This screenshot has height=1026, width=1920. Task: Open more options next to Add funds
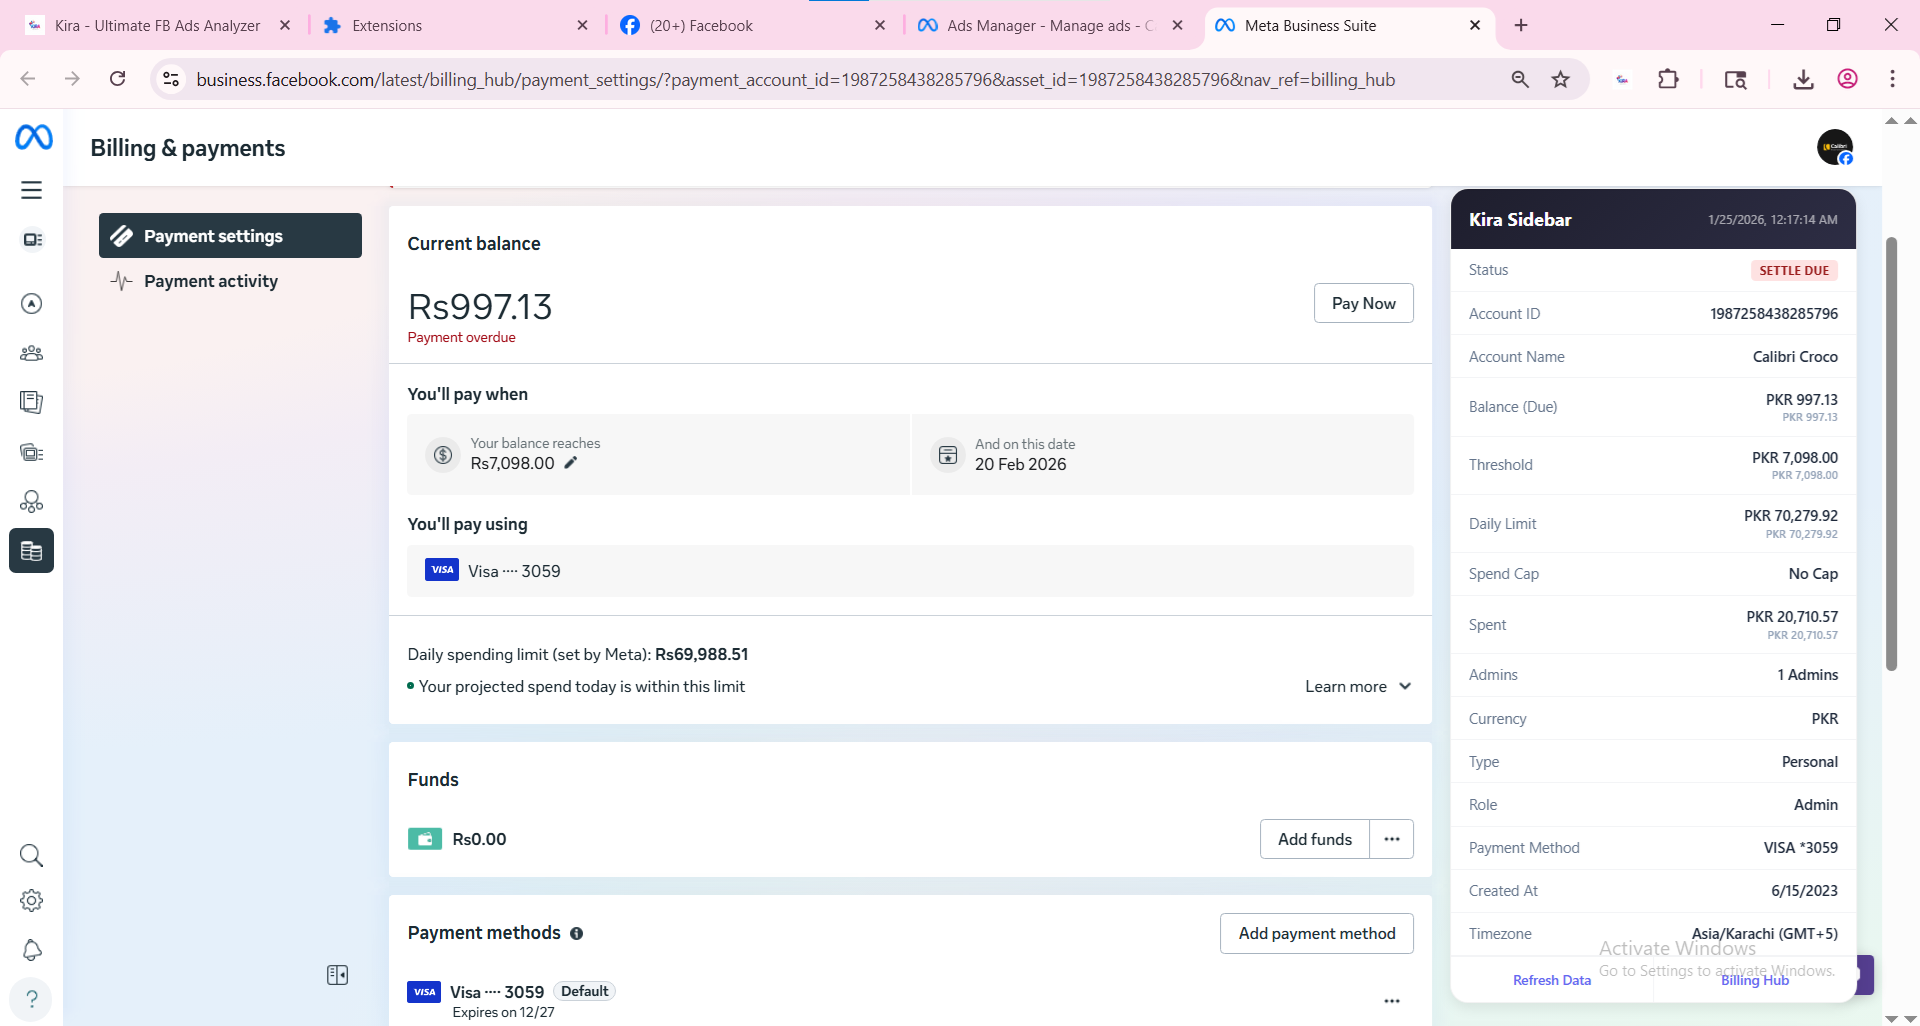coord(1392,839)
